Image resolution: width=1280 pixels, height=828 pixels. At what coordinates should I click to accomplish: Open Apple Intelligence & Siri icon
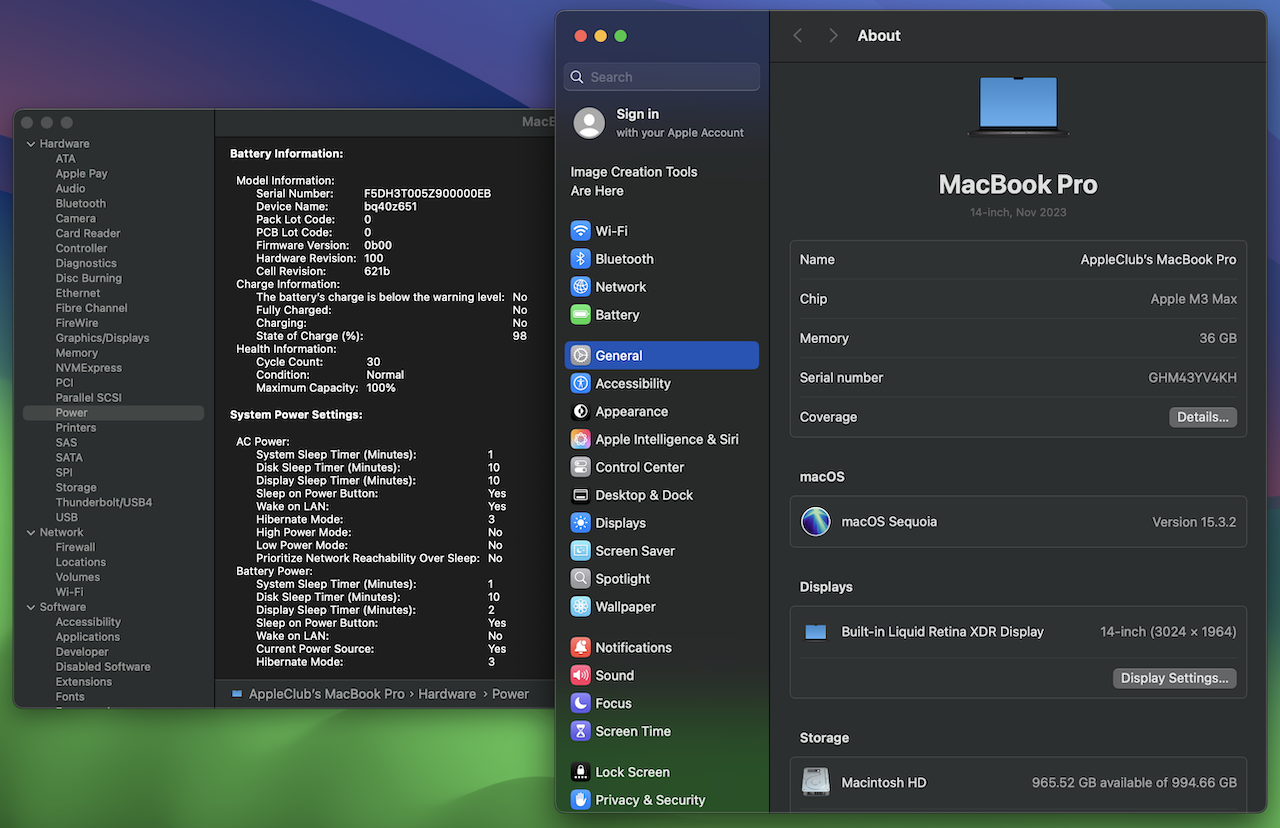(x=580, y=439)
